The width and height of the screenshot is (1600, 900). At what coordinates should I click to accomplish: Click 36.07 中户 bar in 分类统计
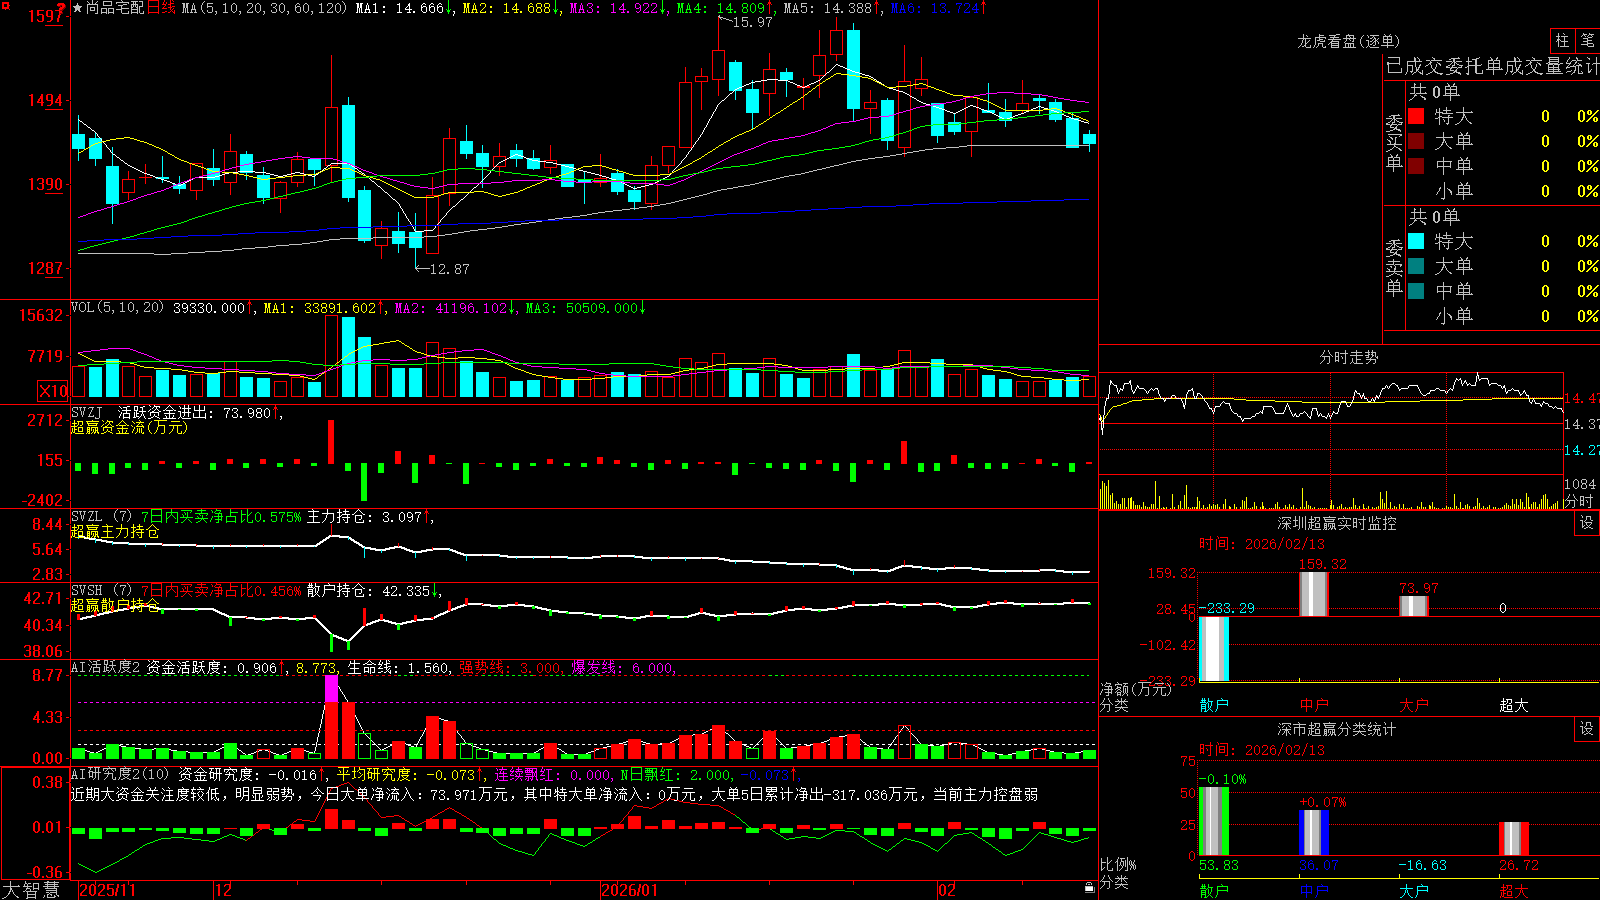[x=1314, y=833]
